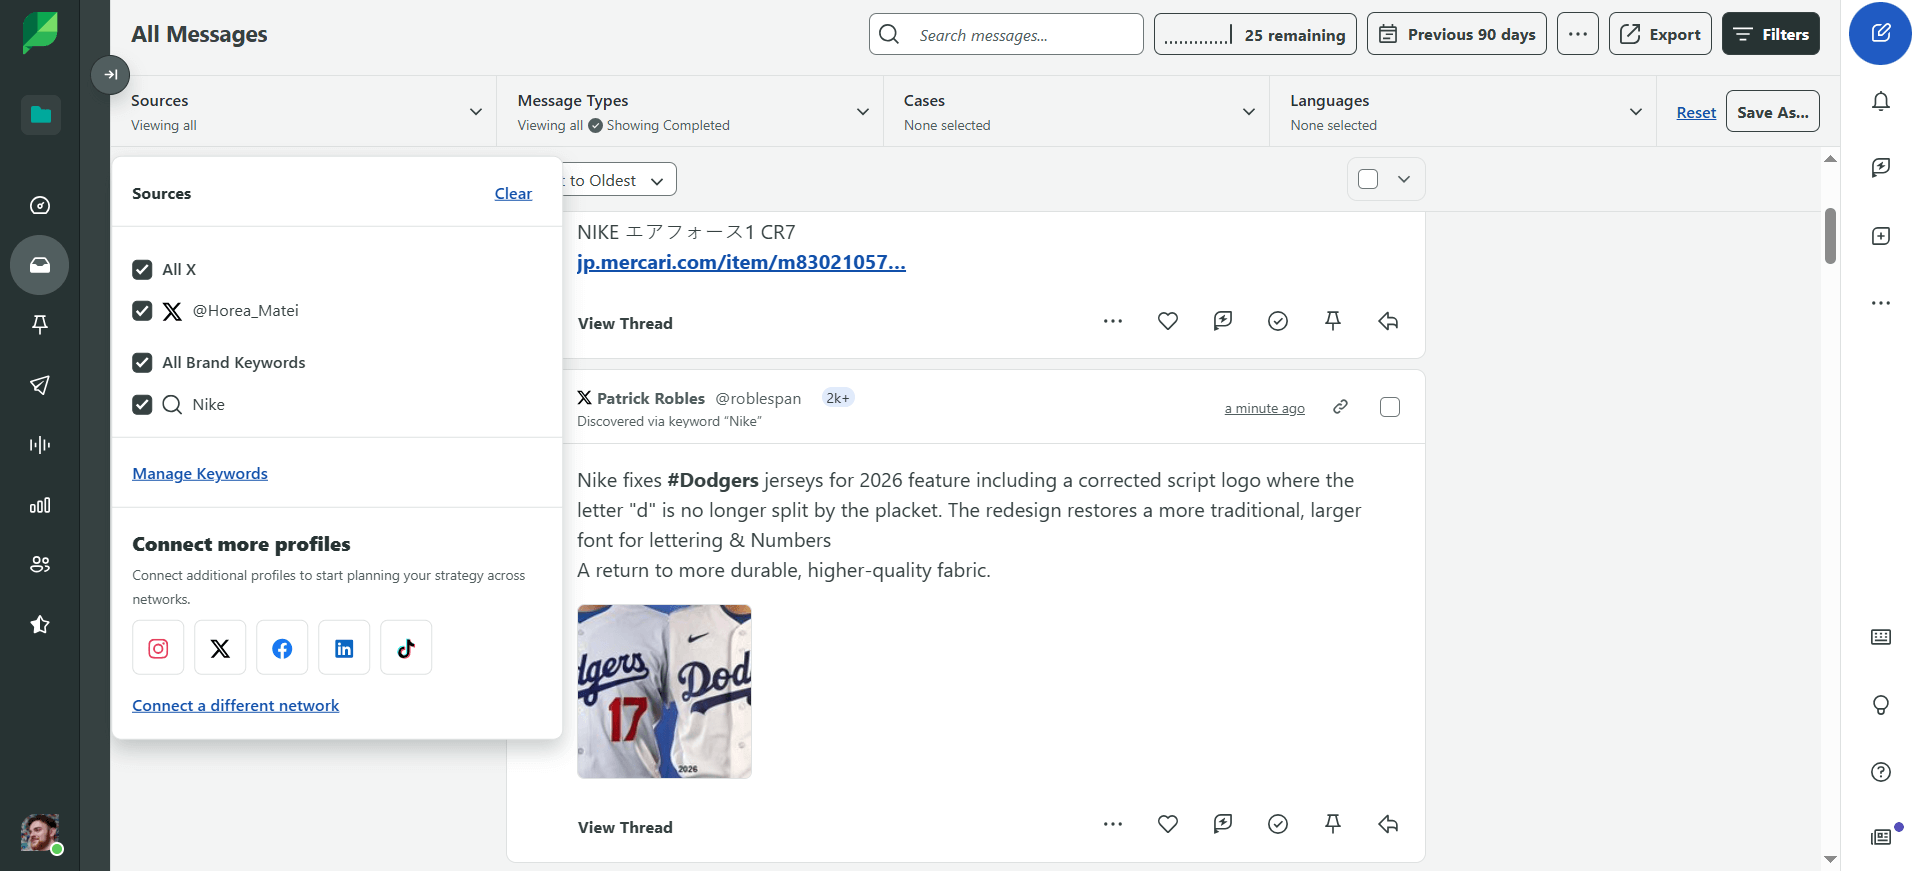Image resolution: width=1920 pixels, height=871 pixels.
Task: Like the Patrick Robles post
Action: (1168, 824)
